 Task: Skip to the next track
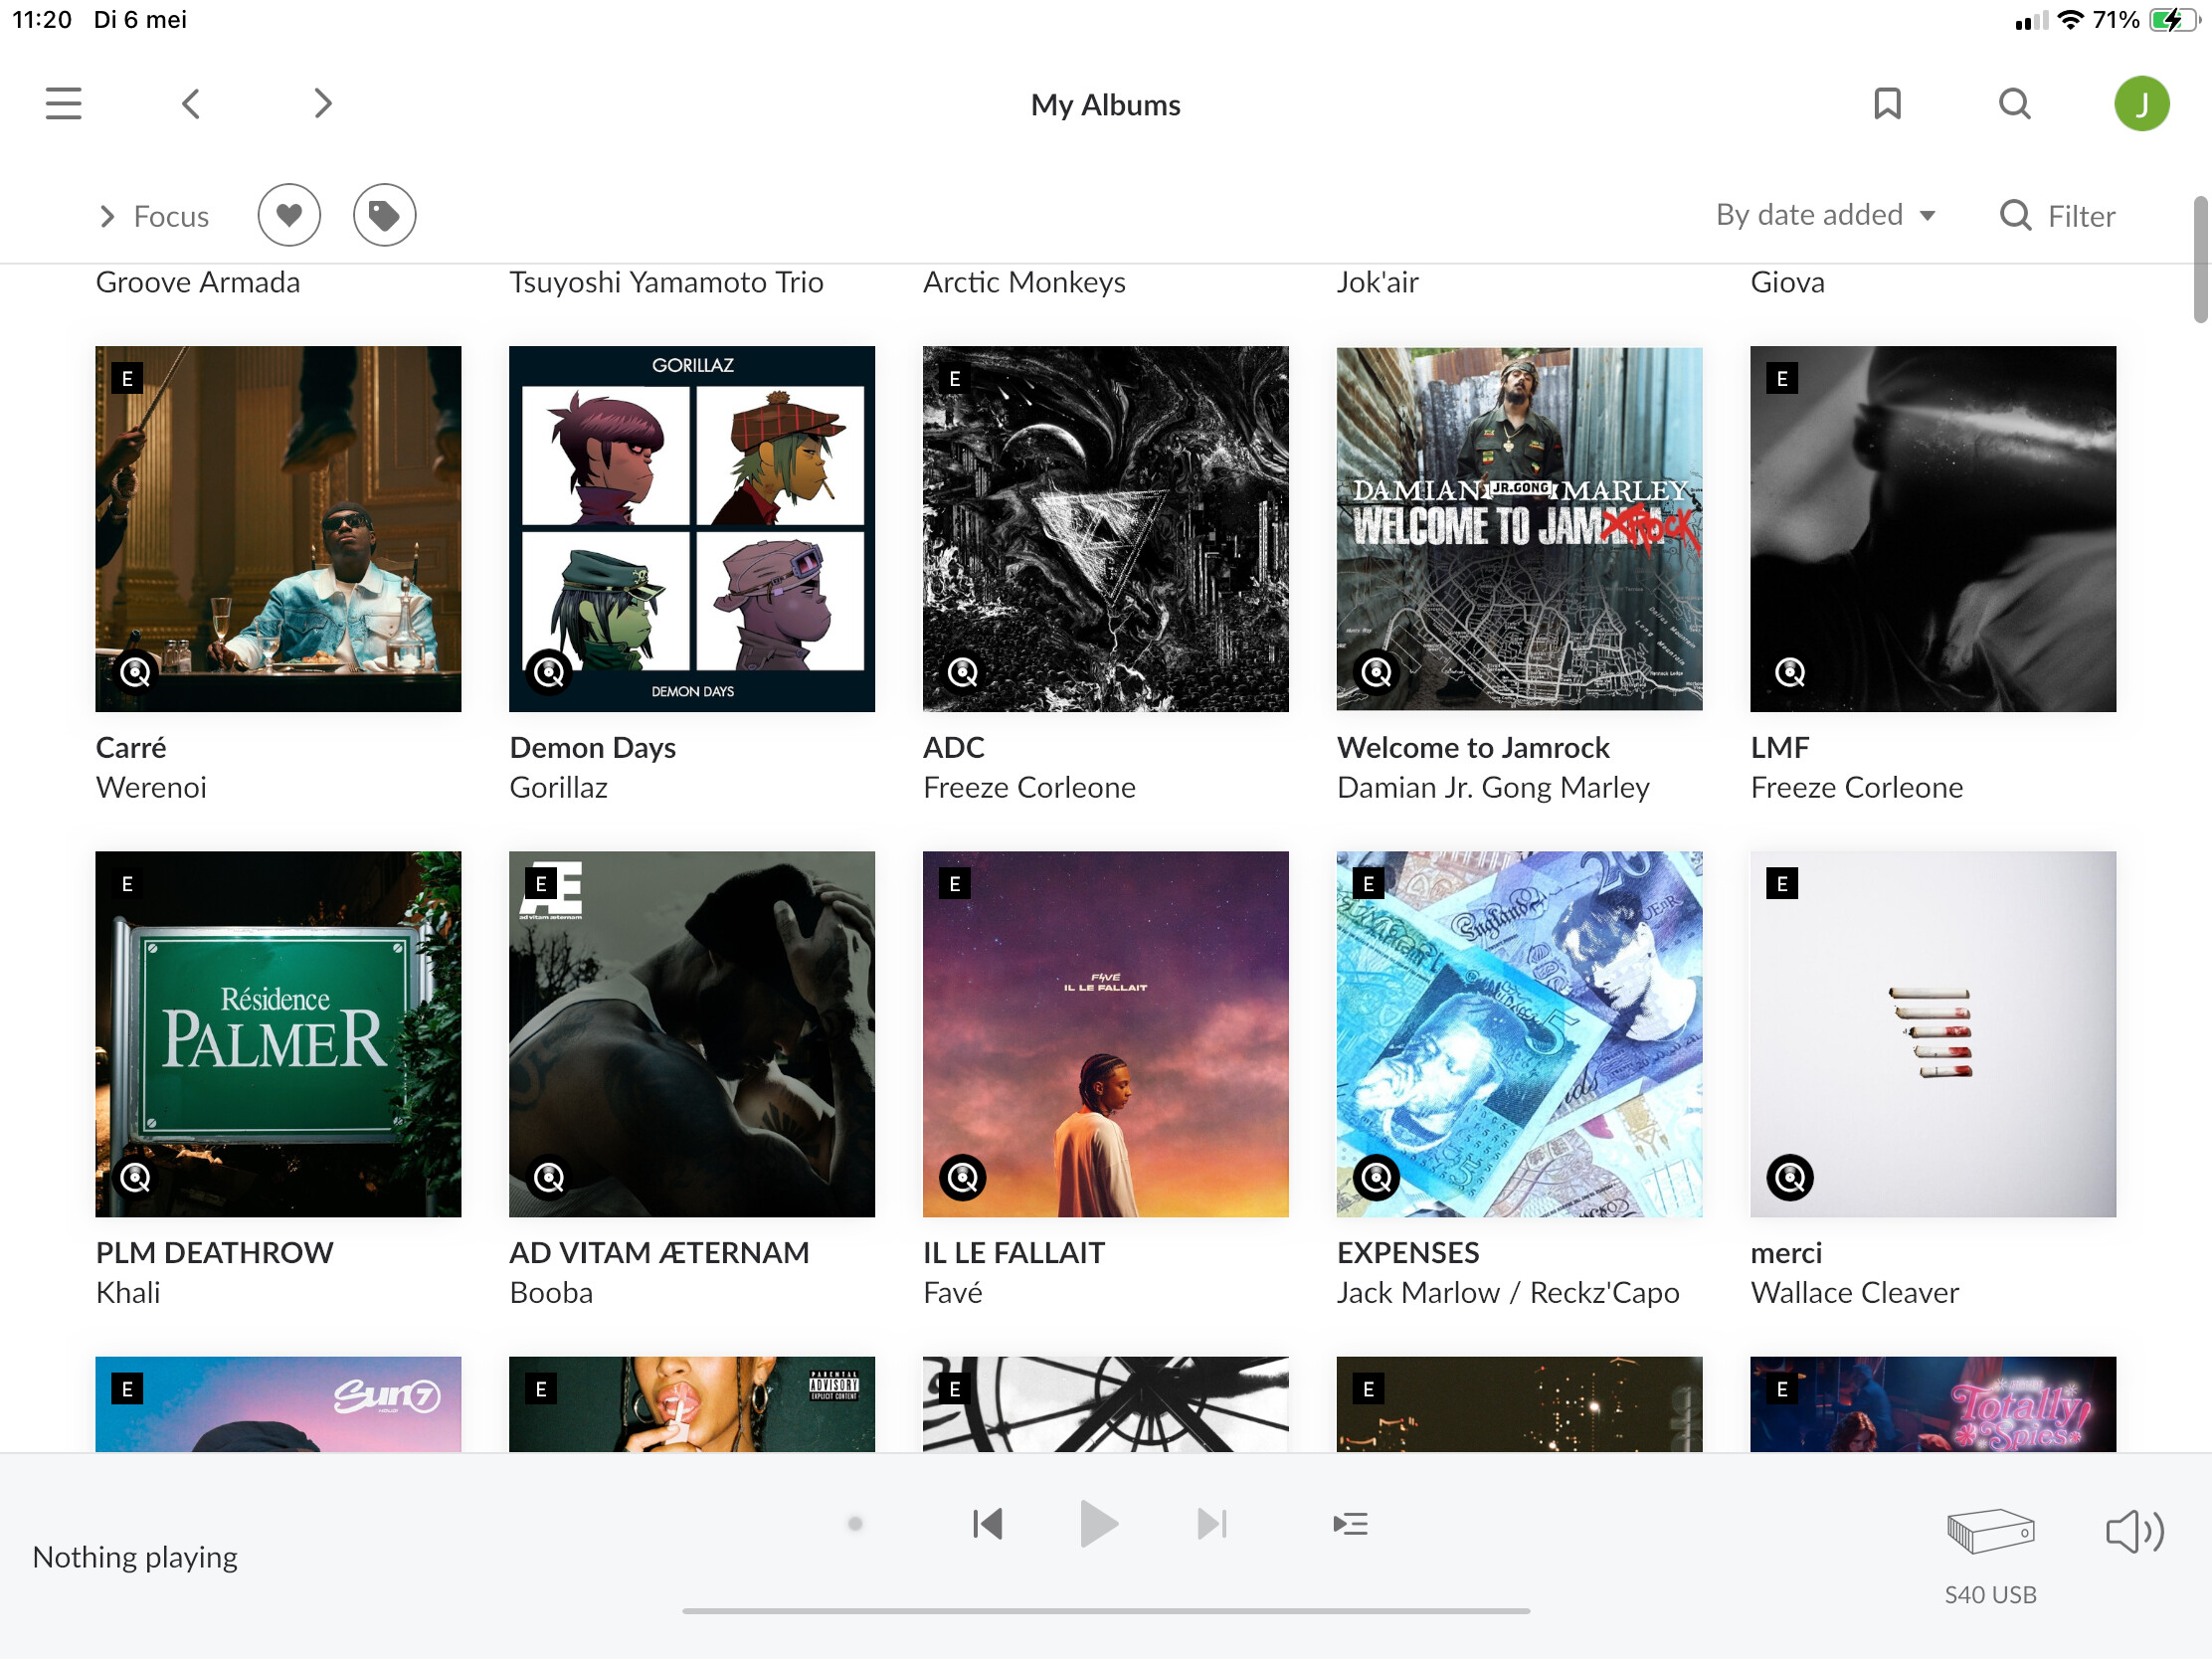tap(1211, 1524)
